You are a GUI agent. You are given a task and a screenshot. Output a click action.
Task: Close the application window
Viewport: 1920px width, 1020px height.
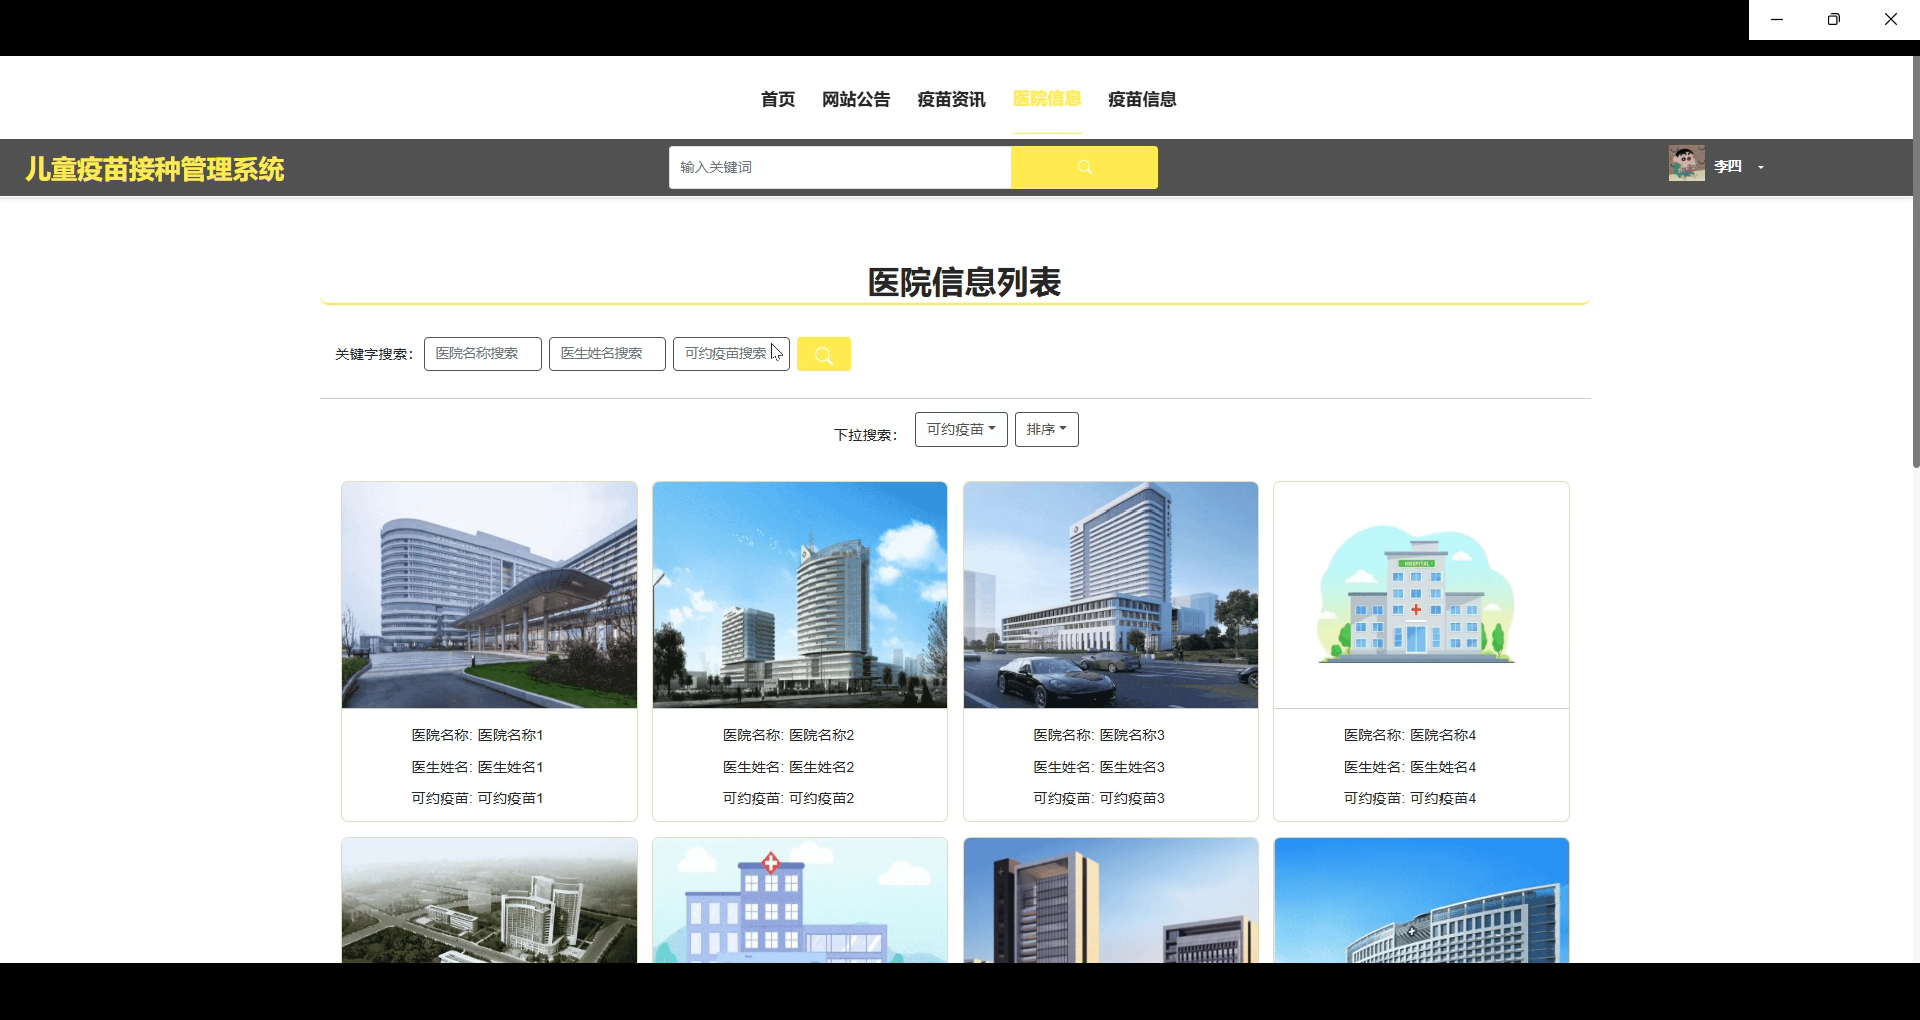point(1891,19)
